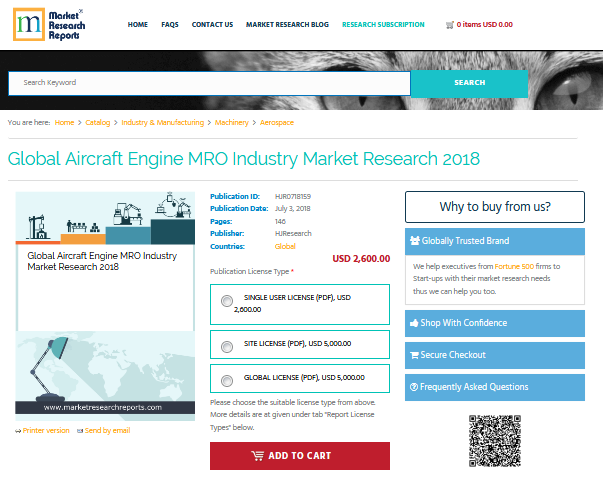Expand the Globally Trusted Brand panel
This screenshot has height=488, width=603.
(x=495, y=241)
